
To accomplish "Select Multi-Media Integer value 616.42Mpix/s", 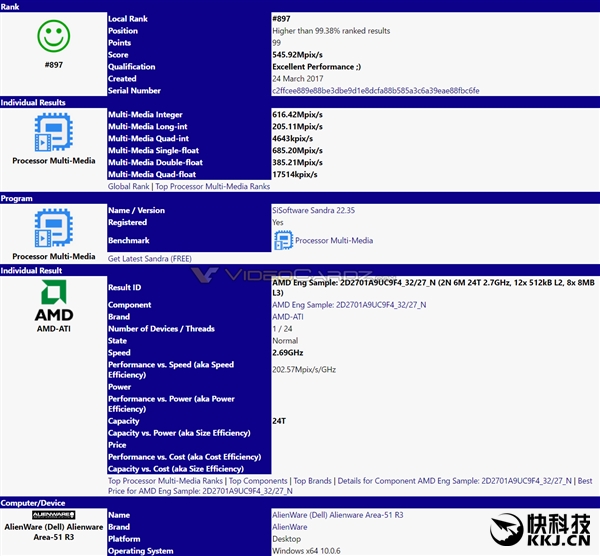I will (x=297, y=115).
